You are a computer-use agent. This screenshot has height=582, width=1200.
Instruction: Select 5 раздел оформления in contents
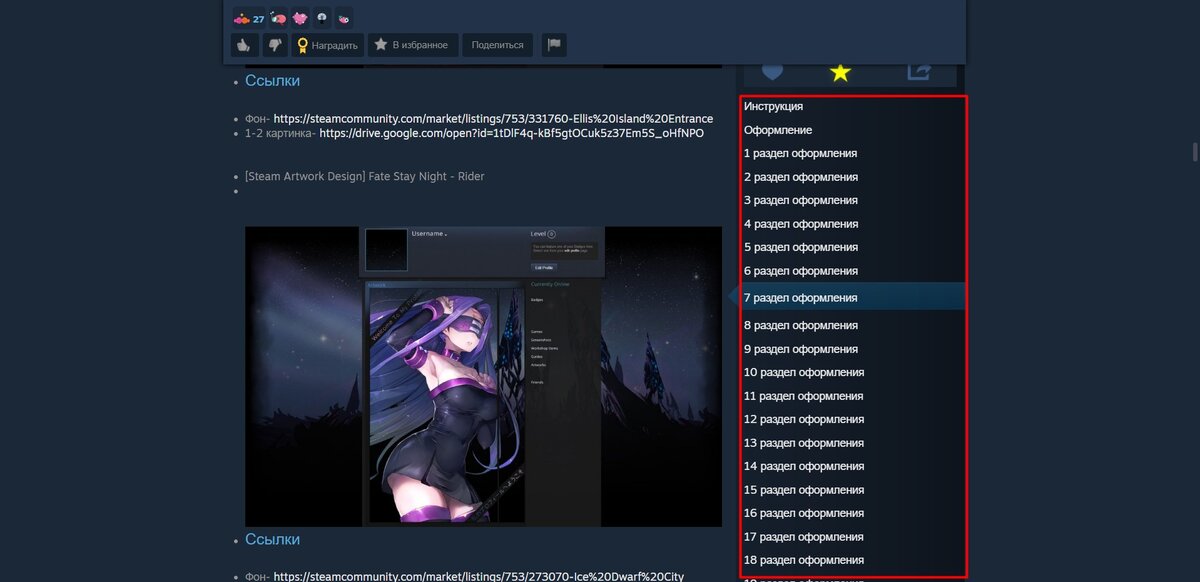point(800,247)
